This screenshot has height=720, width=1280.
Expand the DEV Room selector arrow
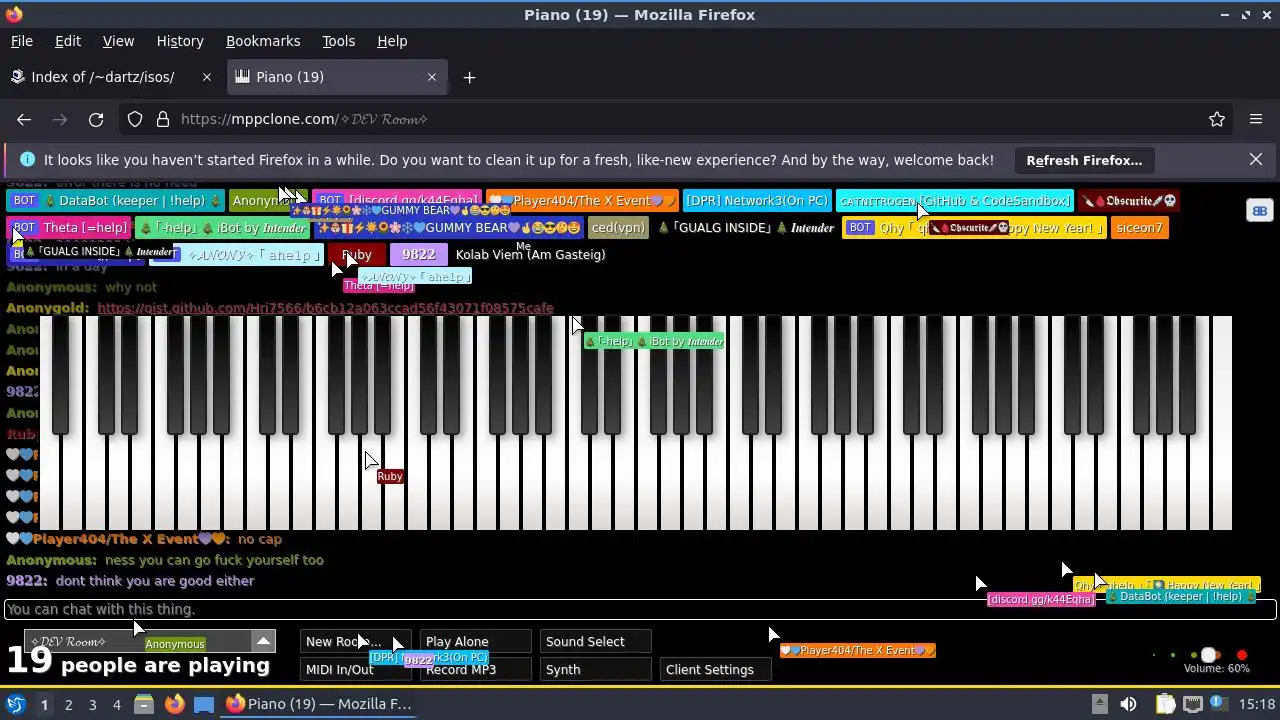click(263, 641)
